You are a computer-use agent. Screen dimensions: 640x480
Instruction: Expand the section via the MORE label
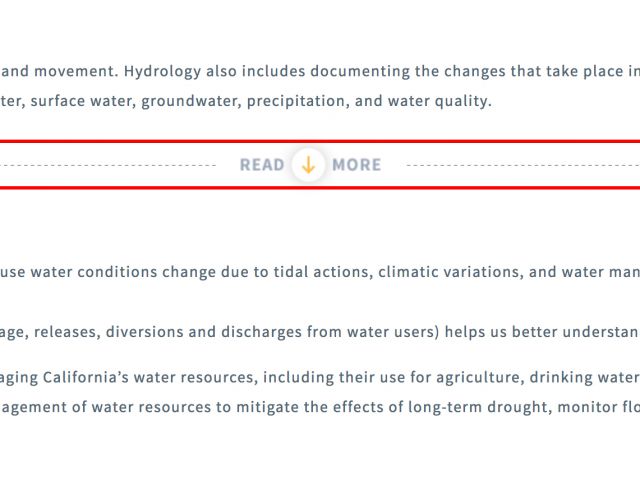(x=357, y=165)
